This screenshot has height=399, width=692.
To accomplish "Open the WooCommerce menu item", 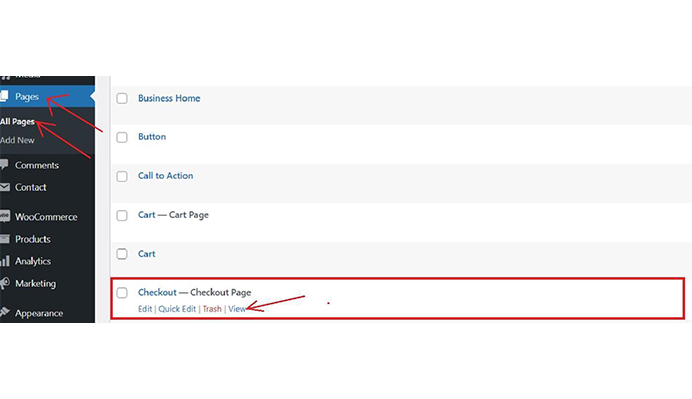I will click(x=47, y=217).
